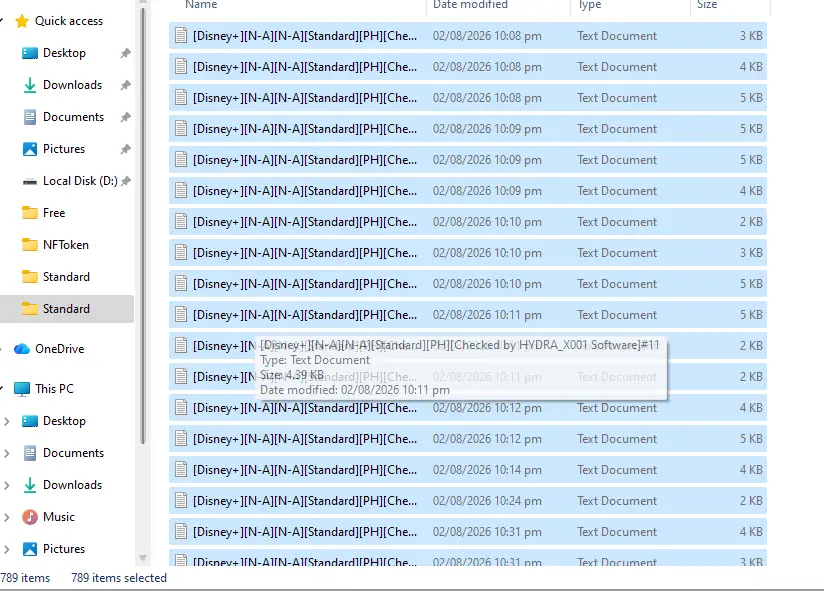Click the Quick access star icon
Screen dimensions: 824x591
pos(22,21)
